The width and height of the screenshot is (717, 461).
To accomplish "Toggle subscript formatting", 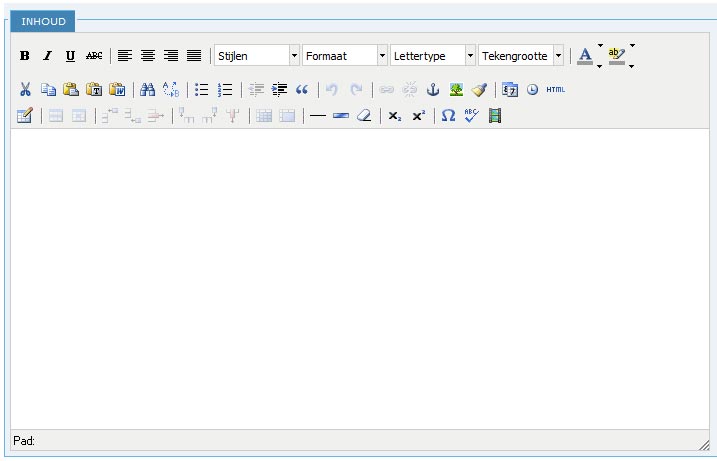I will point(395,116).
